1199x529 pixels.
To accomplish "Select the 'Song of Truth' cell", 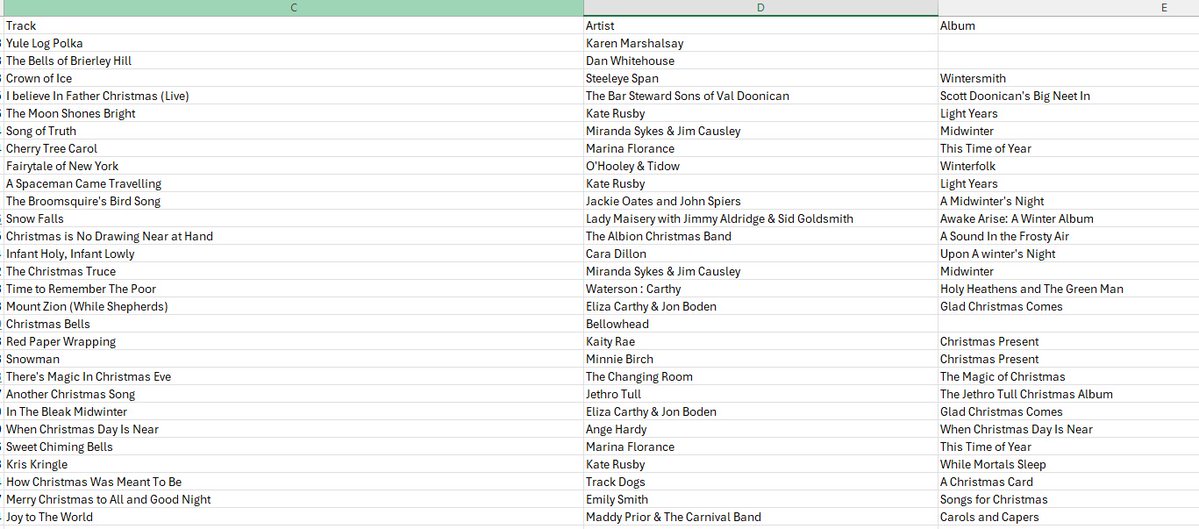I will 294,131.
